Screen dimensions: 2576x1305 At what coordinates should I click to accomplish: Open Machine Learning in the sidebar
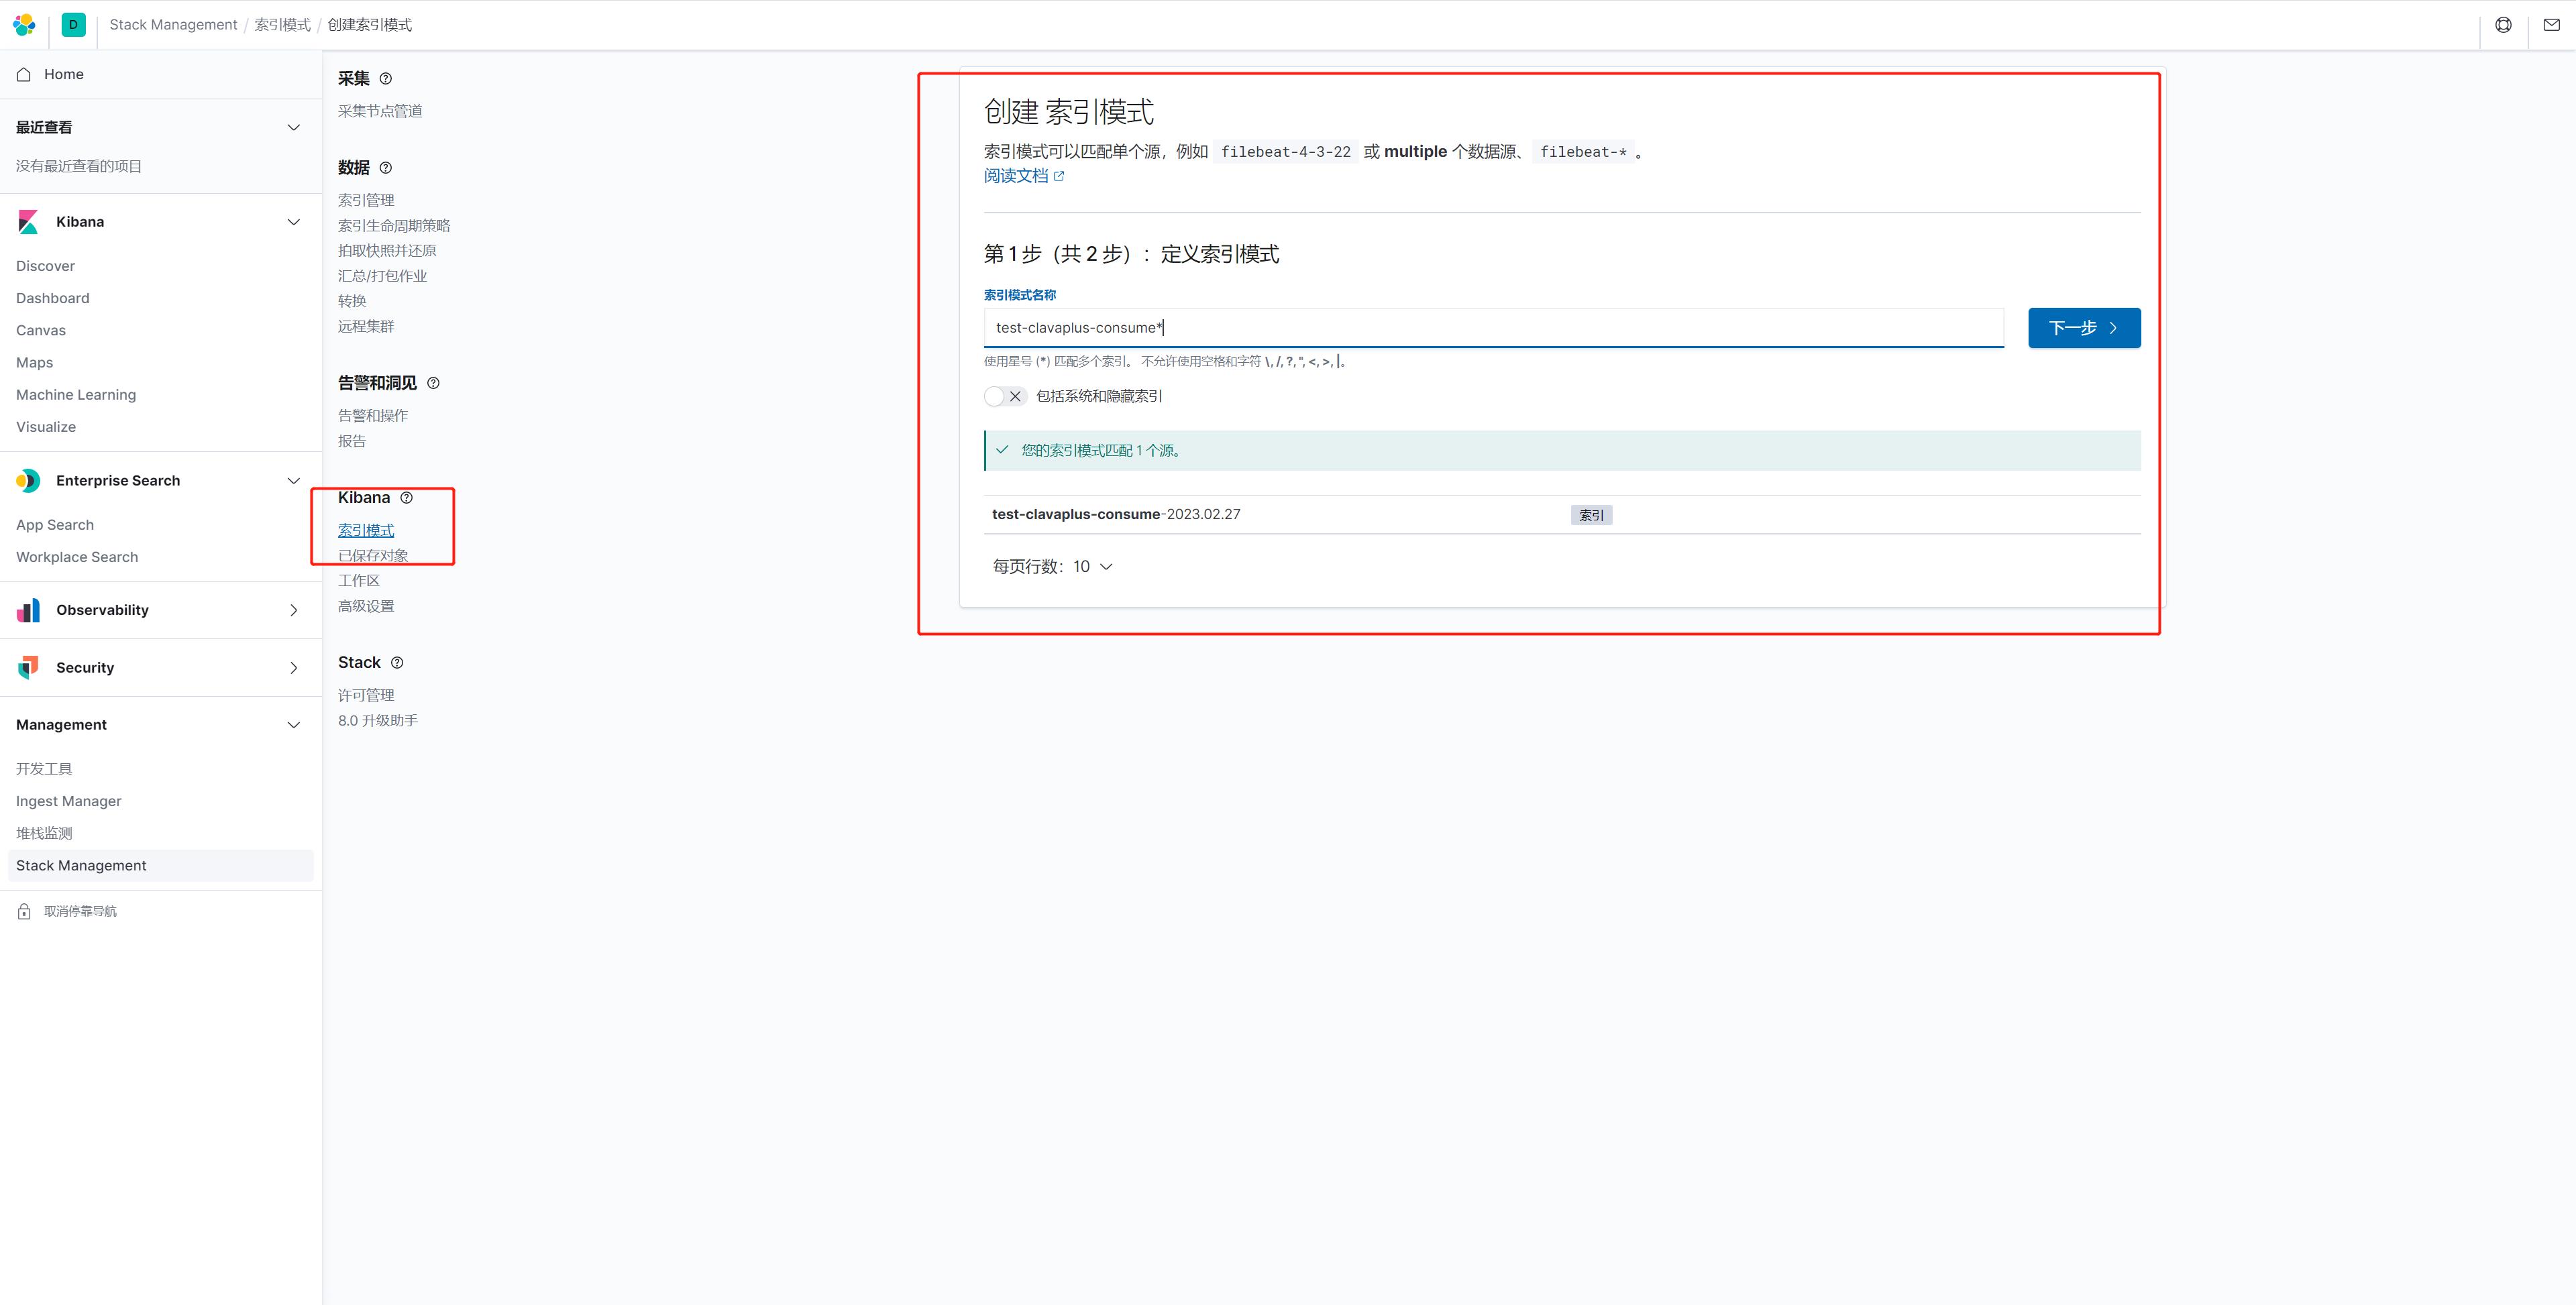coord(76,394)
